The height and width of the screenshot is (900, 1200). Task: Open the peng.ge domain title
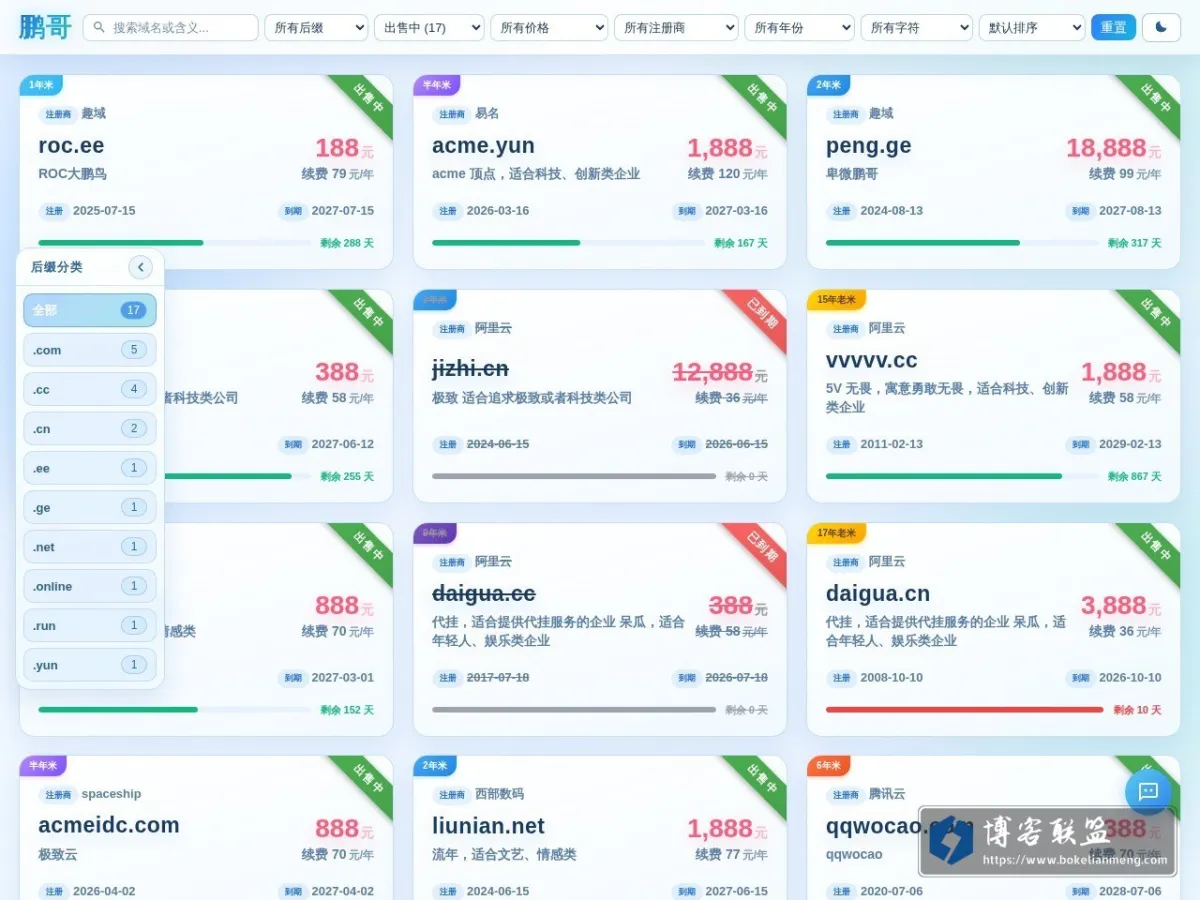pos(868,146)
